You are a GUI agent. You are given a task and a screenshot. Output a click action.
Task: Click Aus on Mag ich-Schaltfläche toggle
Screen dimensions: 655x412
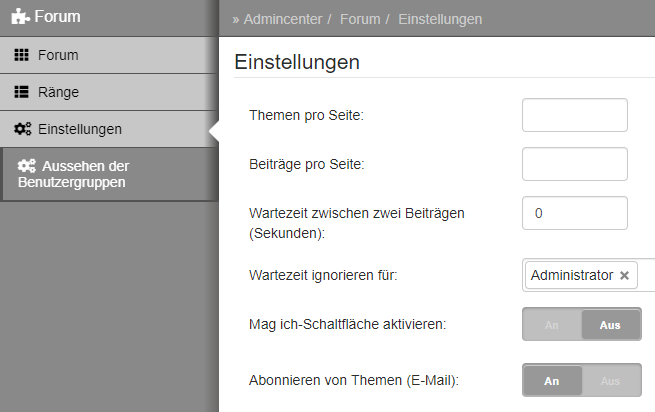pos(610,325)
